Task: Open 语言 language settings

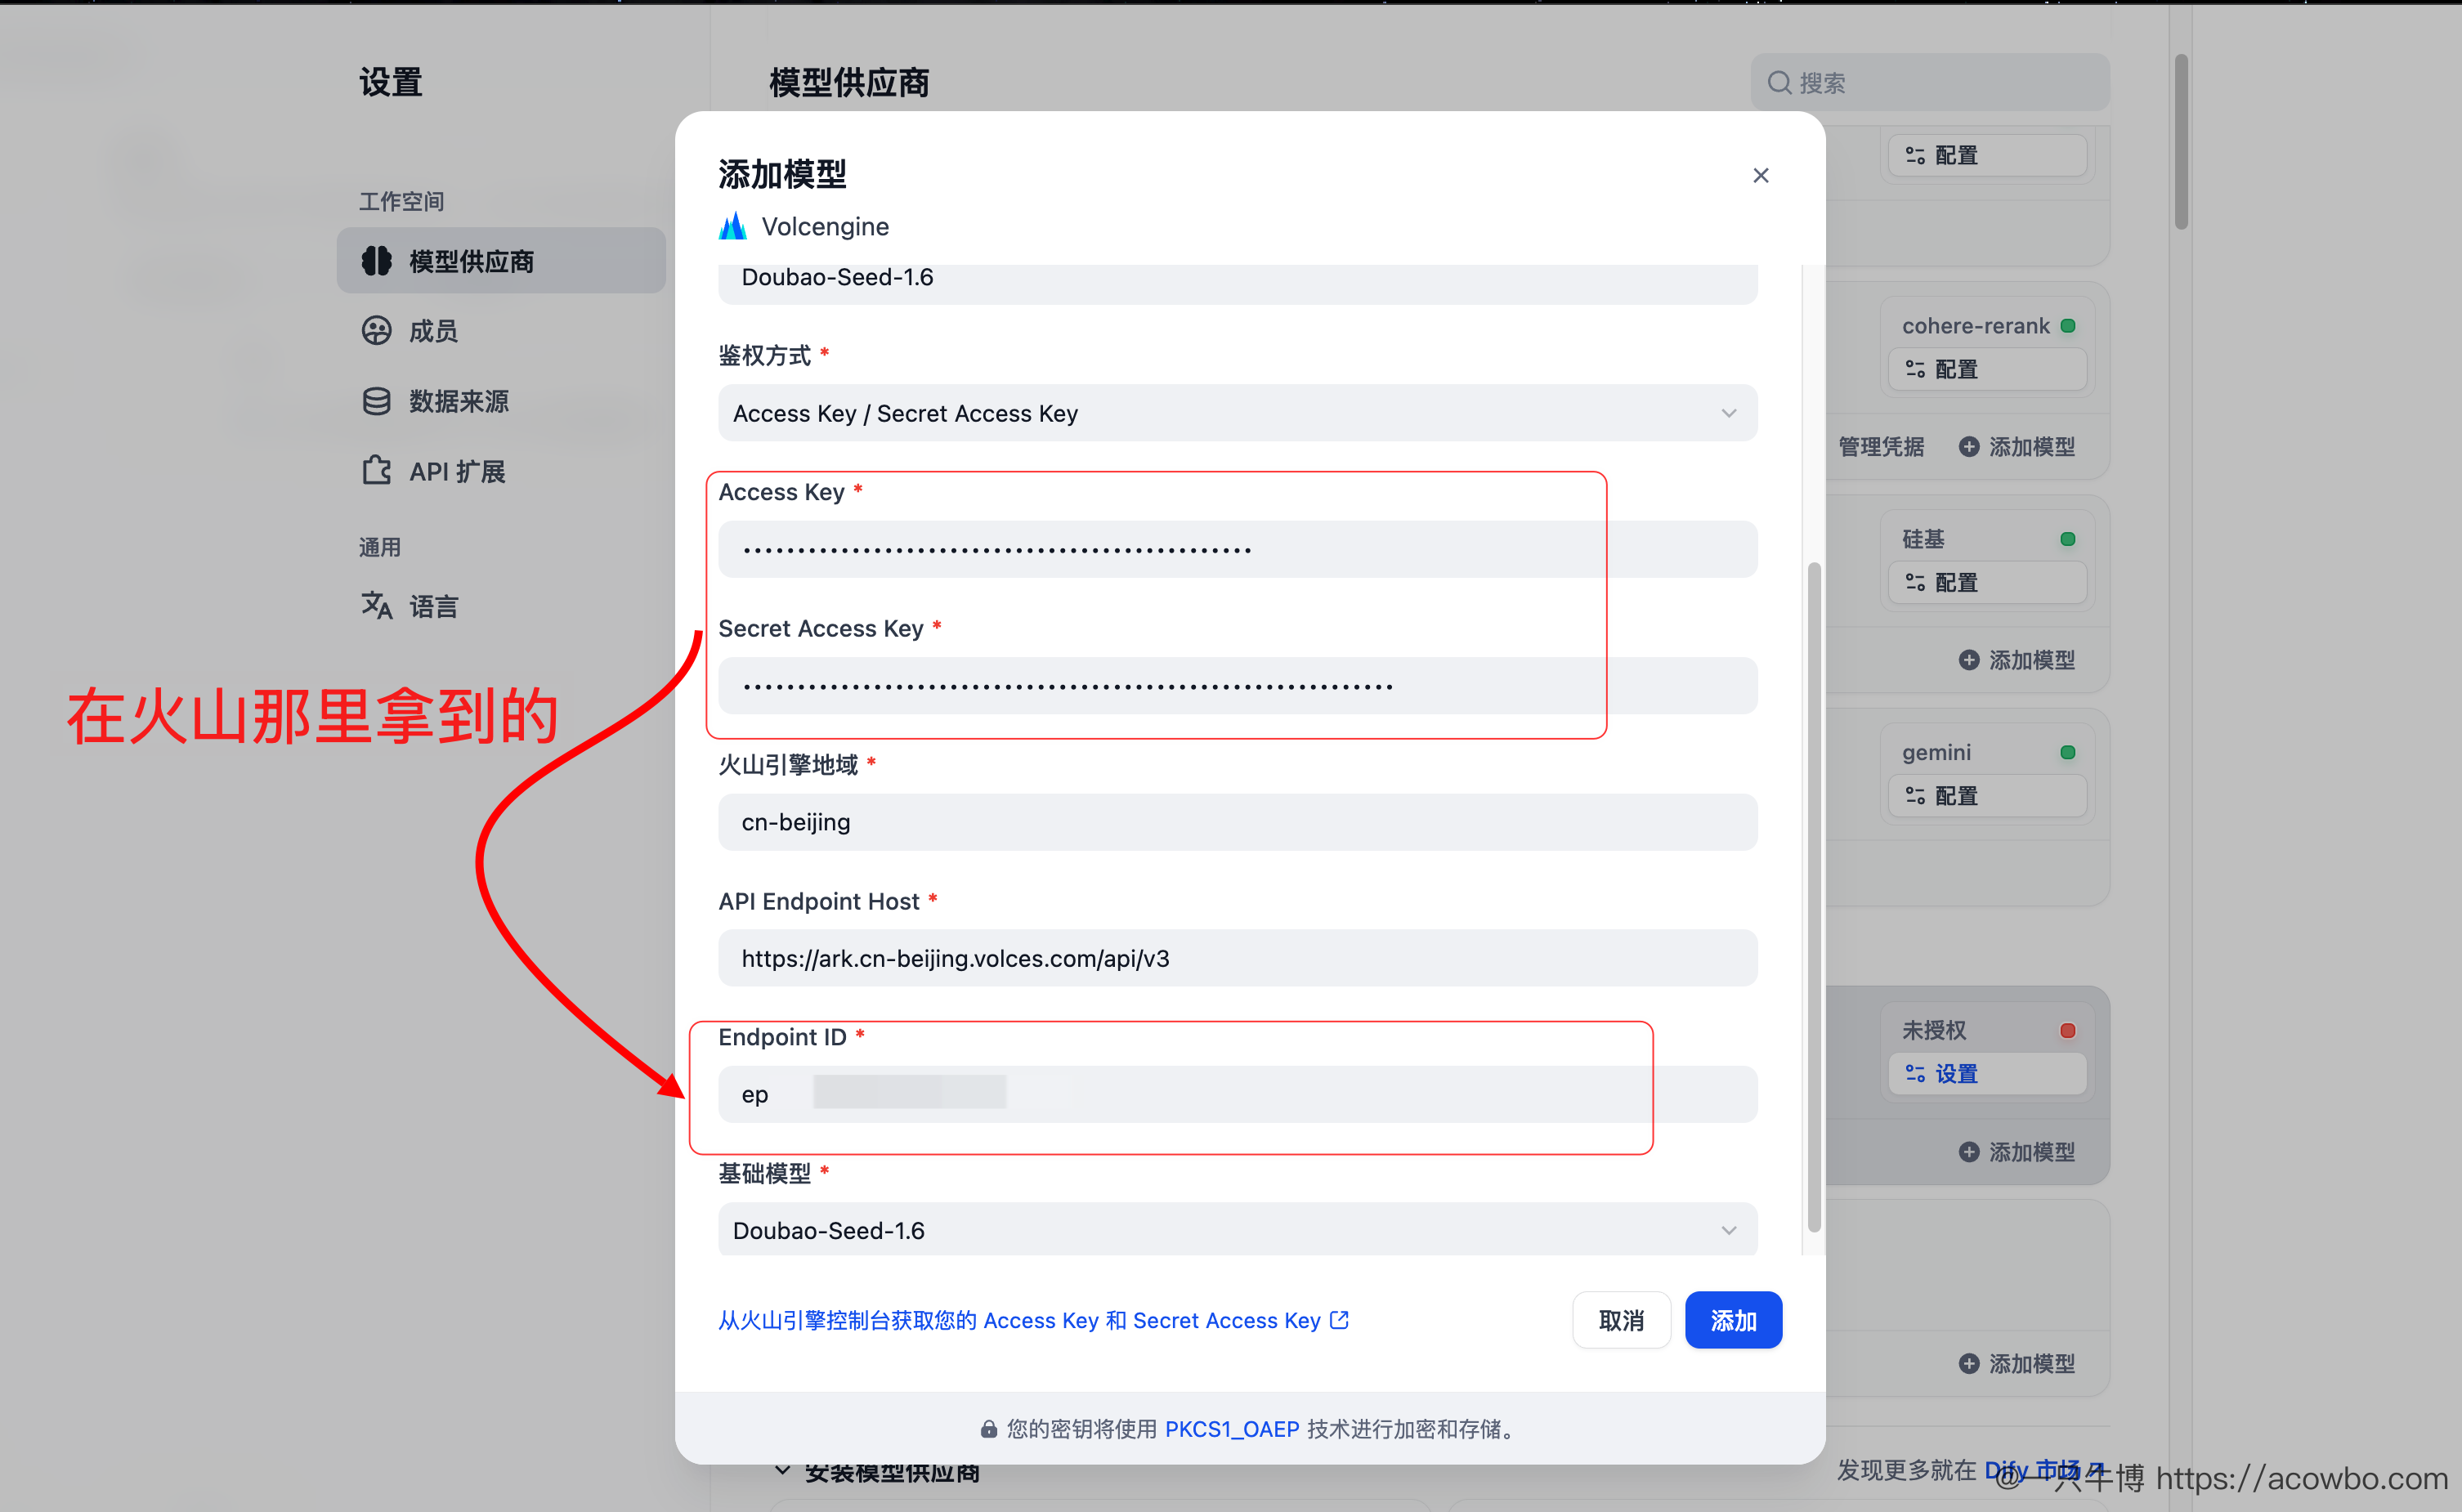Action: click(x=432, y=606)
